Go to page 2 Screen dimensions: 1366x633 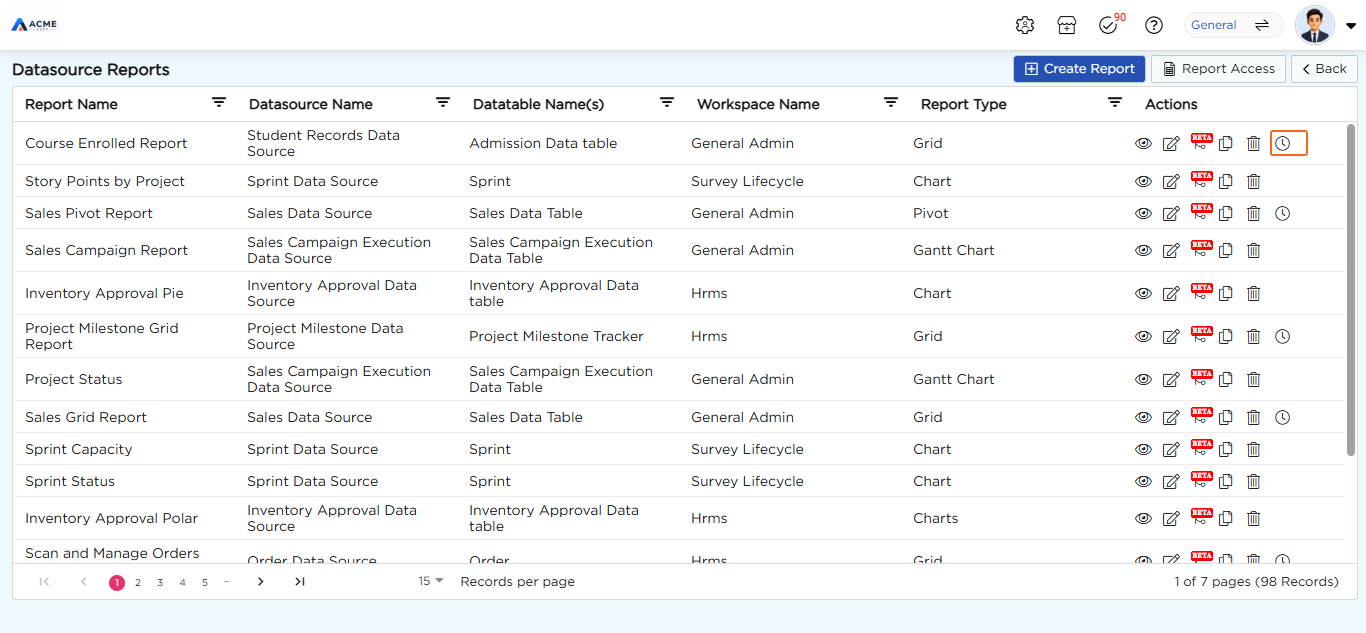[x=138, y=582]
